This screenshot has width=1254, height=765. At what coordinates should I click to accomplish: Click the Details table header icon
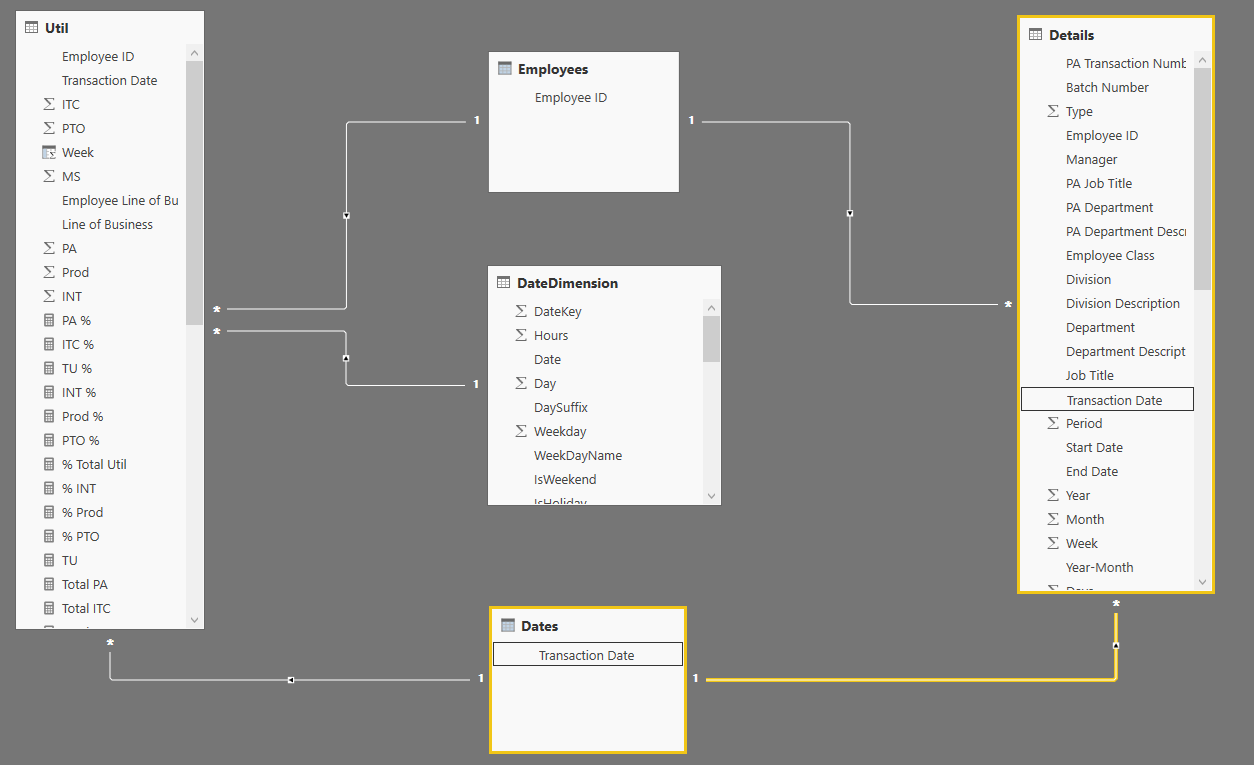point(1035,35)
